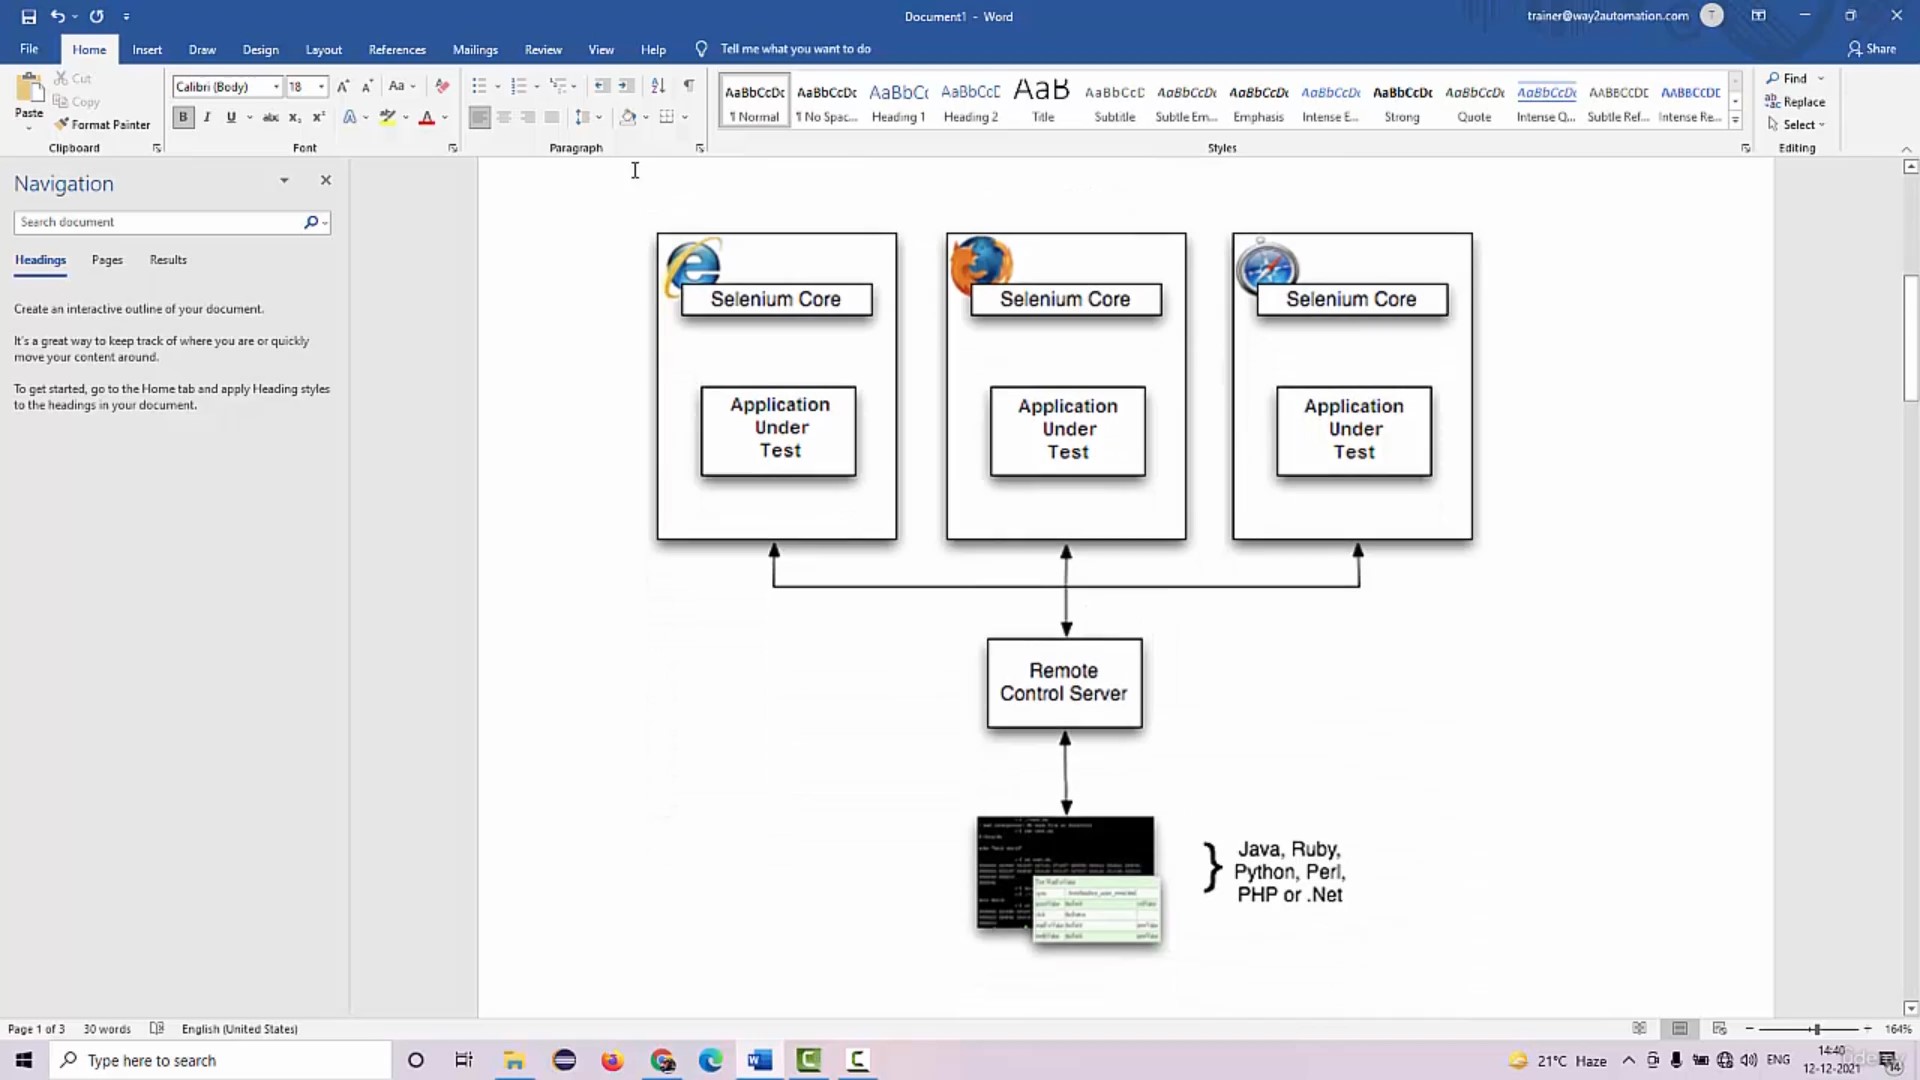
Task: Switch to Print Layout view in the status bar
Action: point(1680,1028)
